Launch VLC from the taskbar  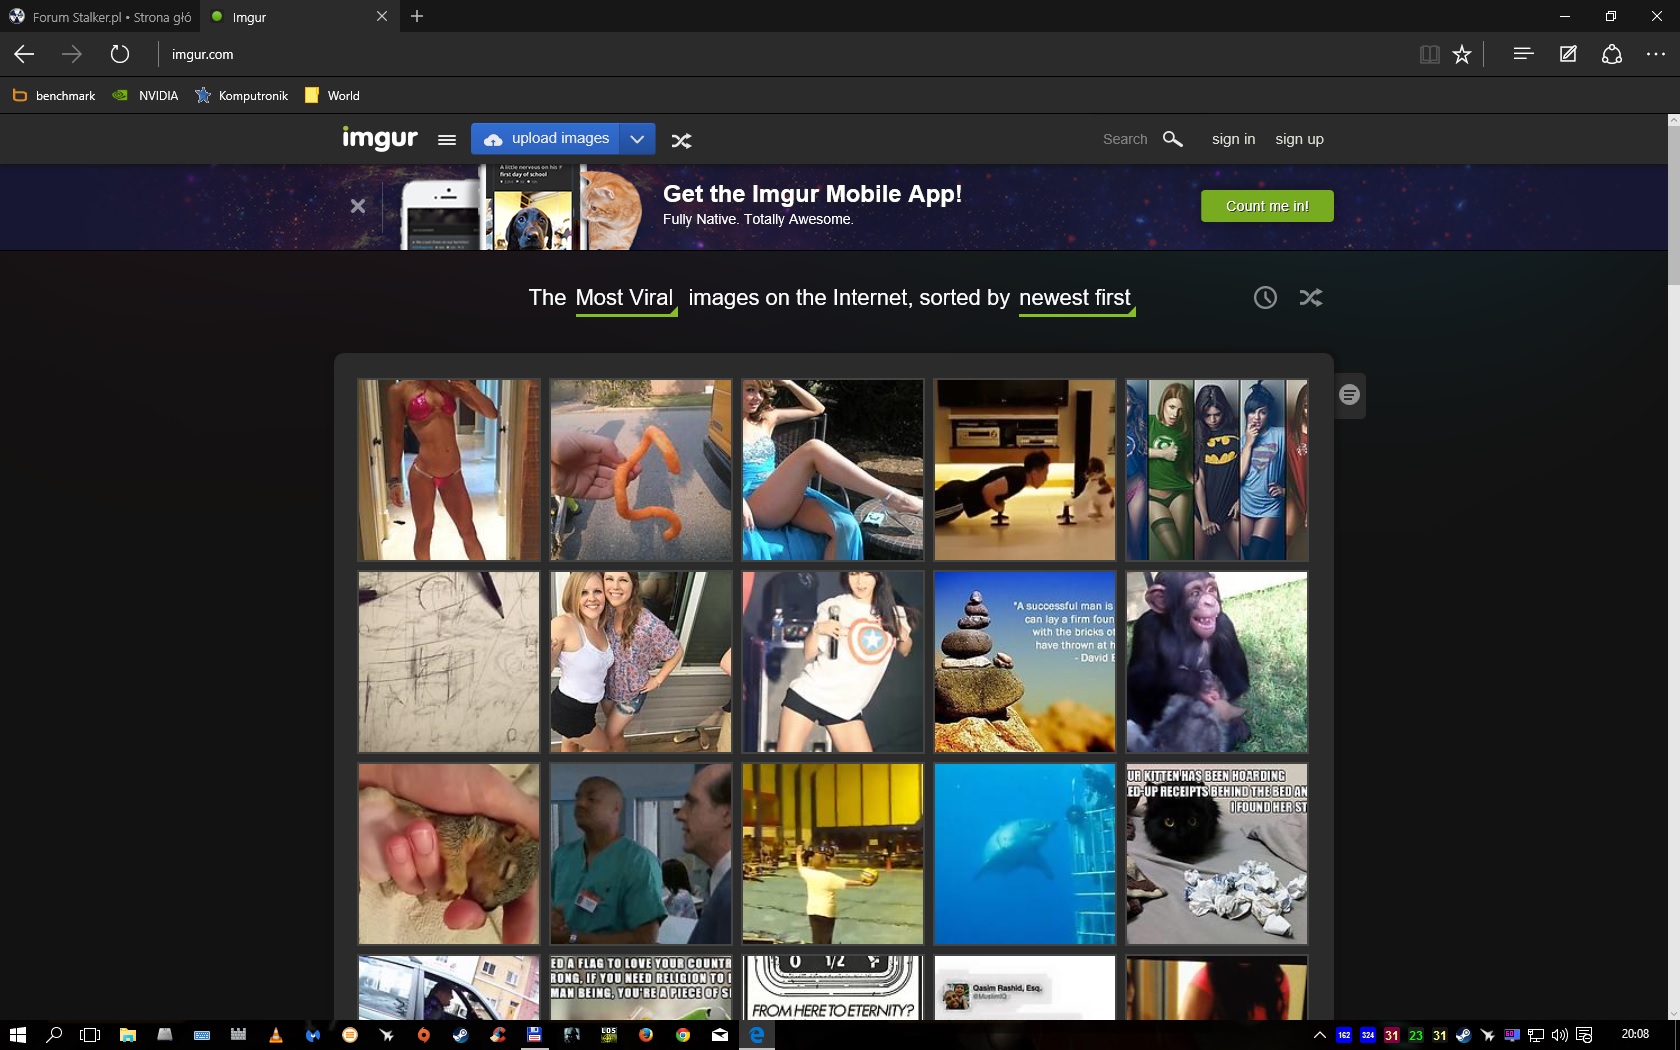(276, 1035)
